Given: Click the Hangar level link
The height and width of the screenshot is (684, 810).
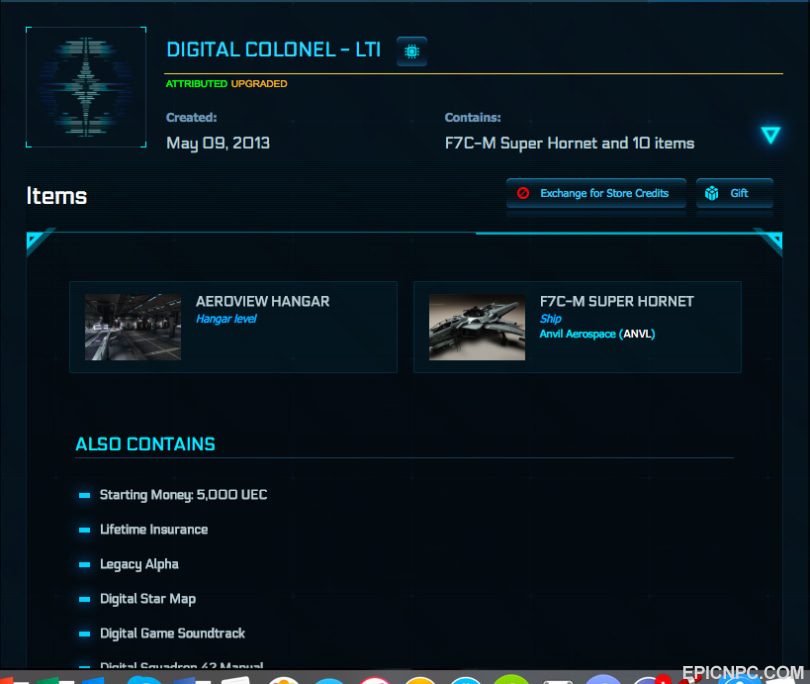Looking at the screenshot, I should tap(226, 319).
